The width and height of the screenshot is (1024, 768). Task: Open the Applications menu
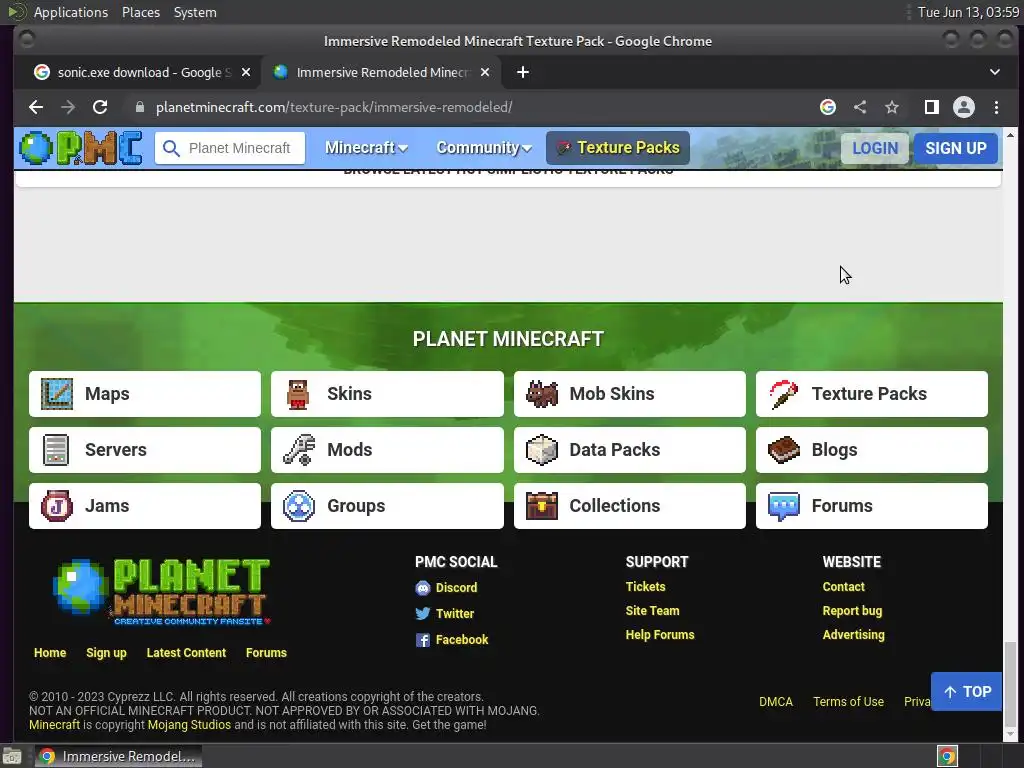71,12
